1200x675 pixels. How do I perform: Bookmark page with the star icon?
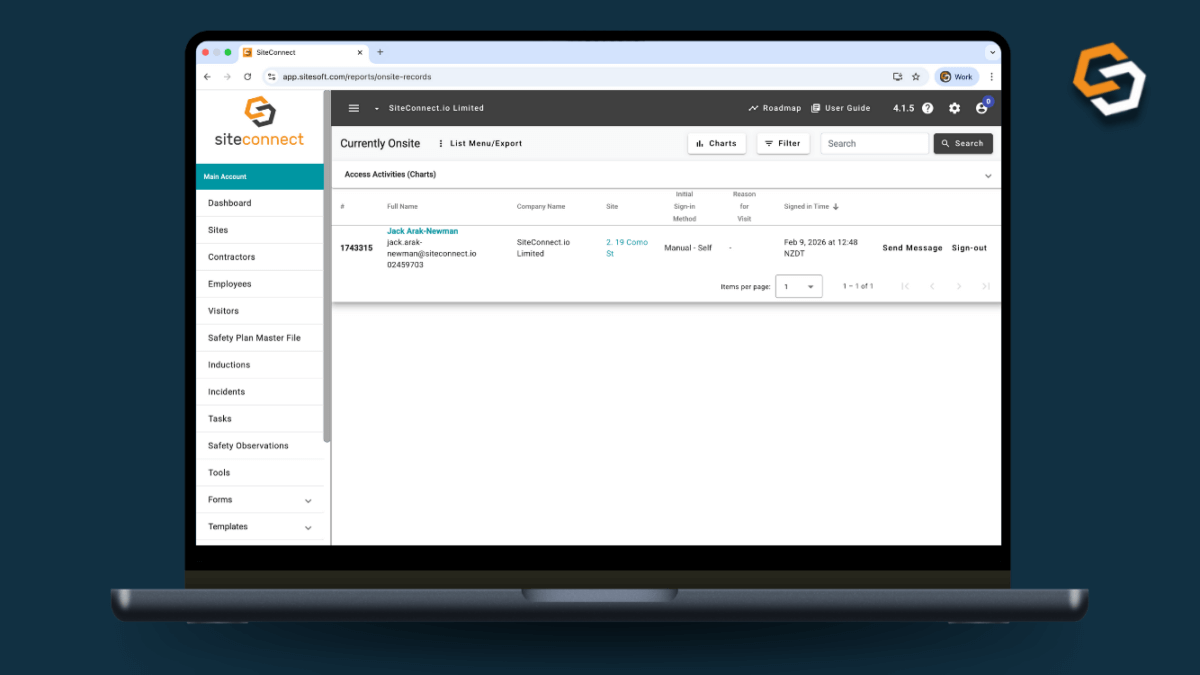click(915, 76)
